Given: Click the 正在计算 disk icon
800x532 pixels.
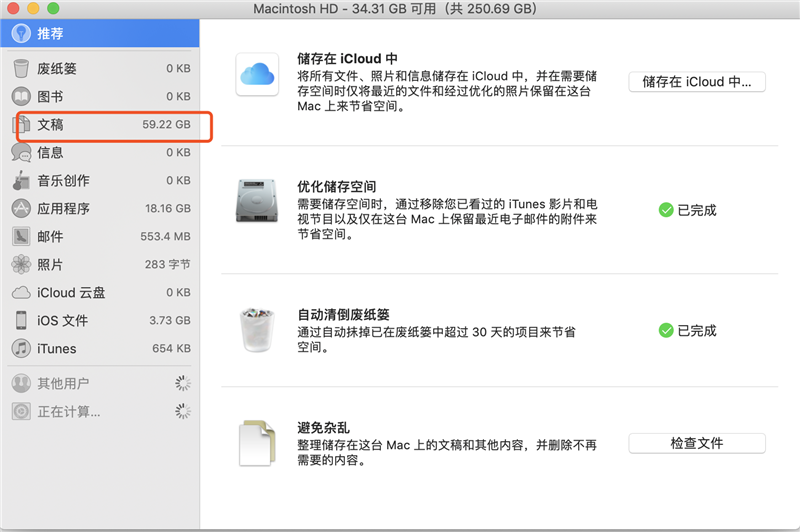Looking at the screenshot, I should (x=21, y=411).
